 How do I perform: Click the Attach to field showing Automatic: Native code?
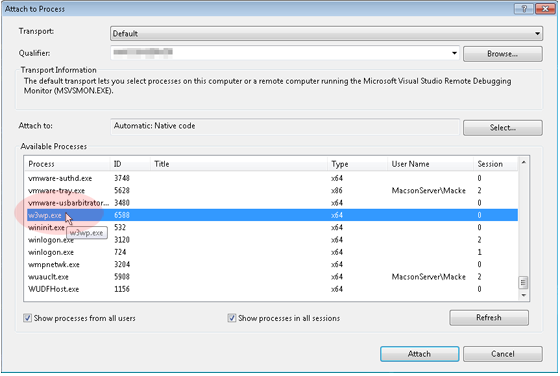(285, 126)
